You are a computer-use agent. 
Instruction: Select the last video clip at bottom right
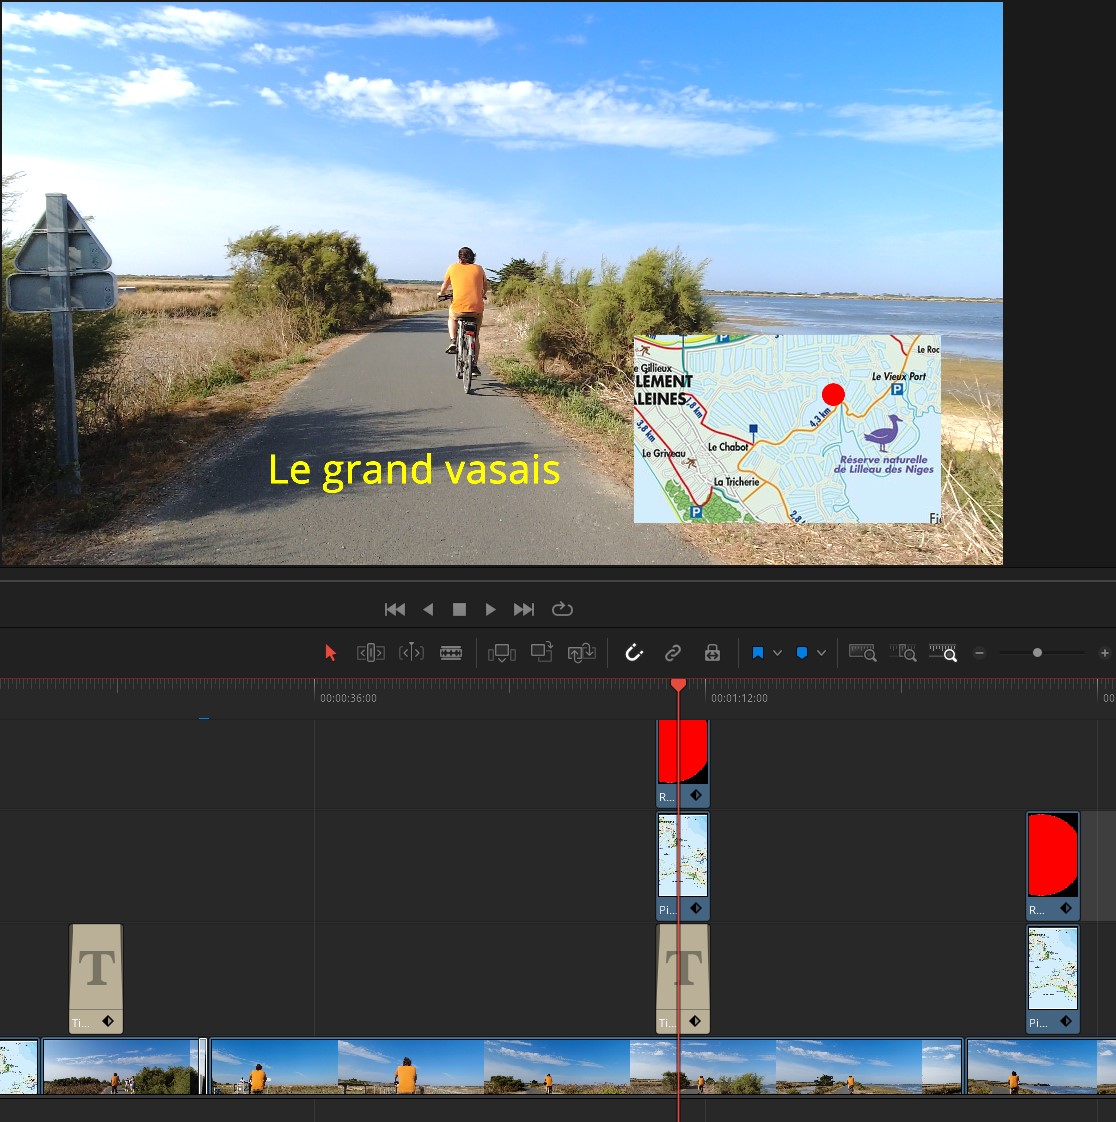[1042, 1066]
